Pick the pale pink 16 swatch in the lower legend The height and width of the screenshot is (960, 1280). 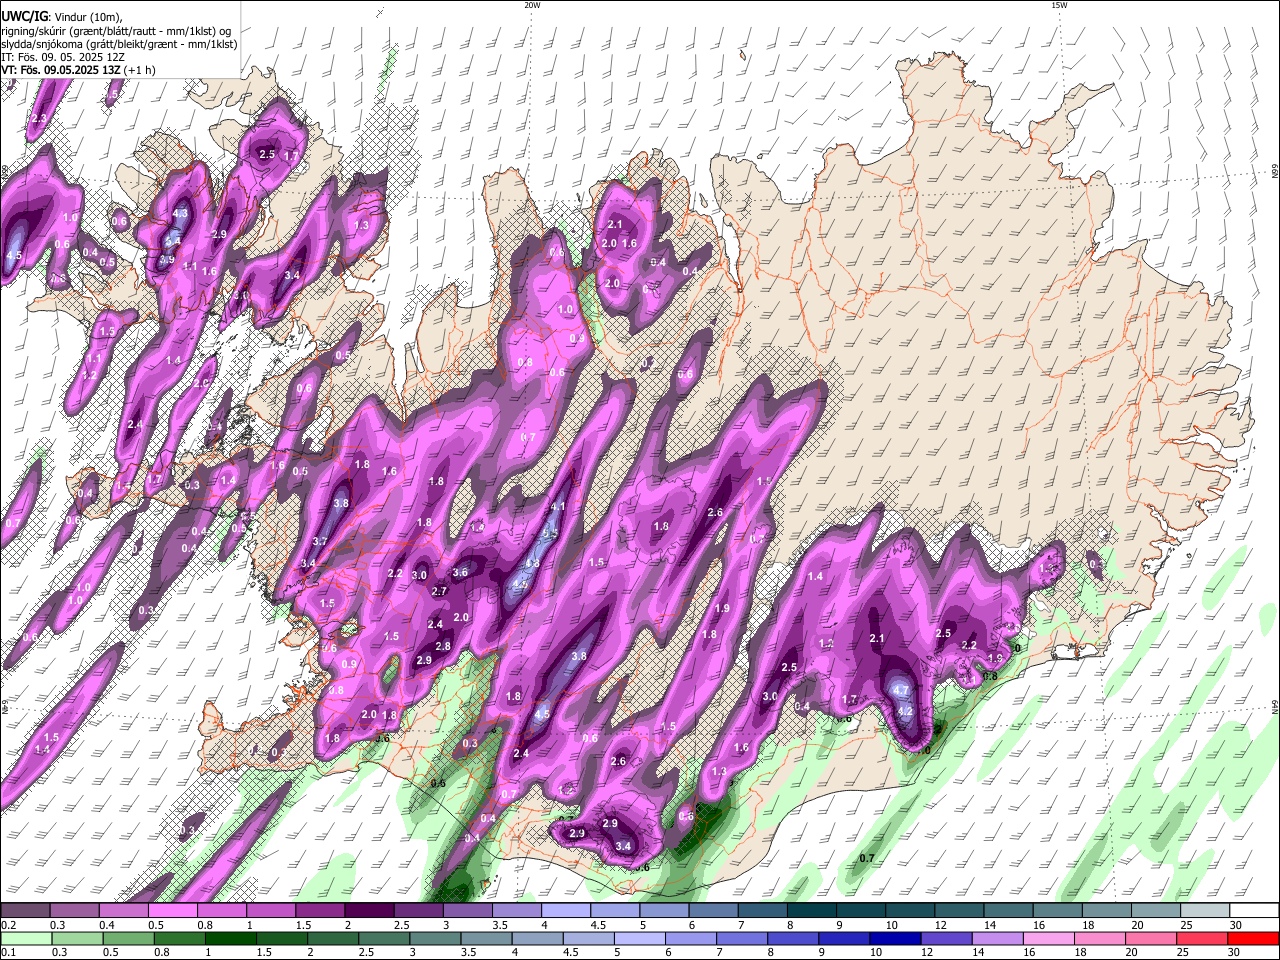1048,939
